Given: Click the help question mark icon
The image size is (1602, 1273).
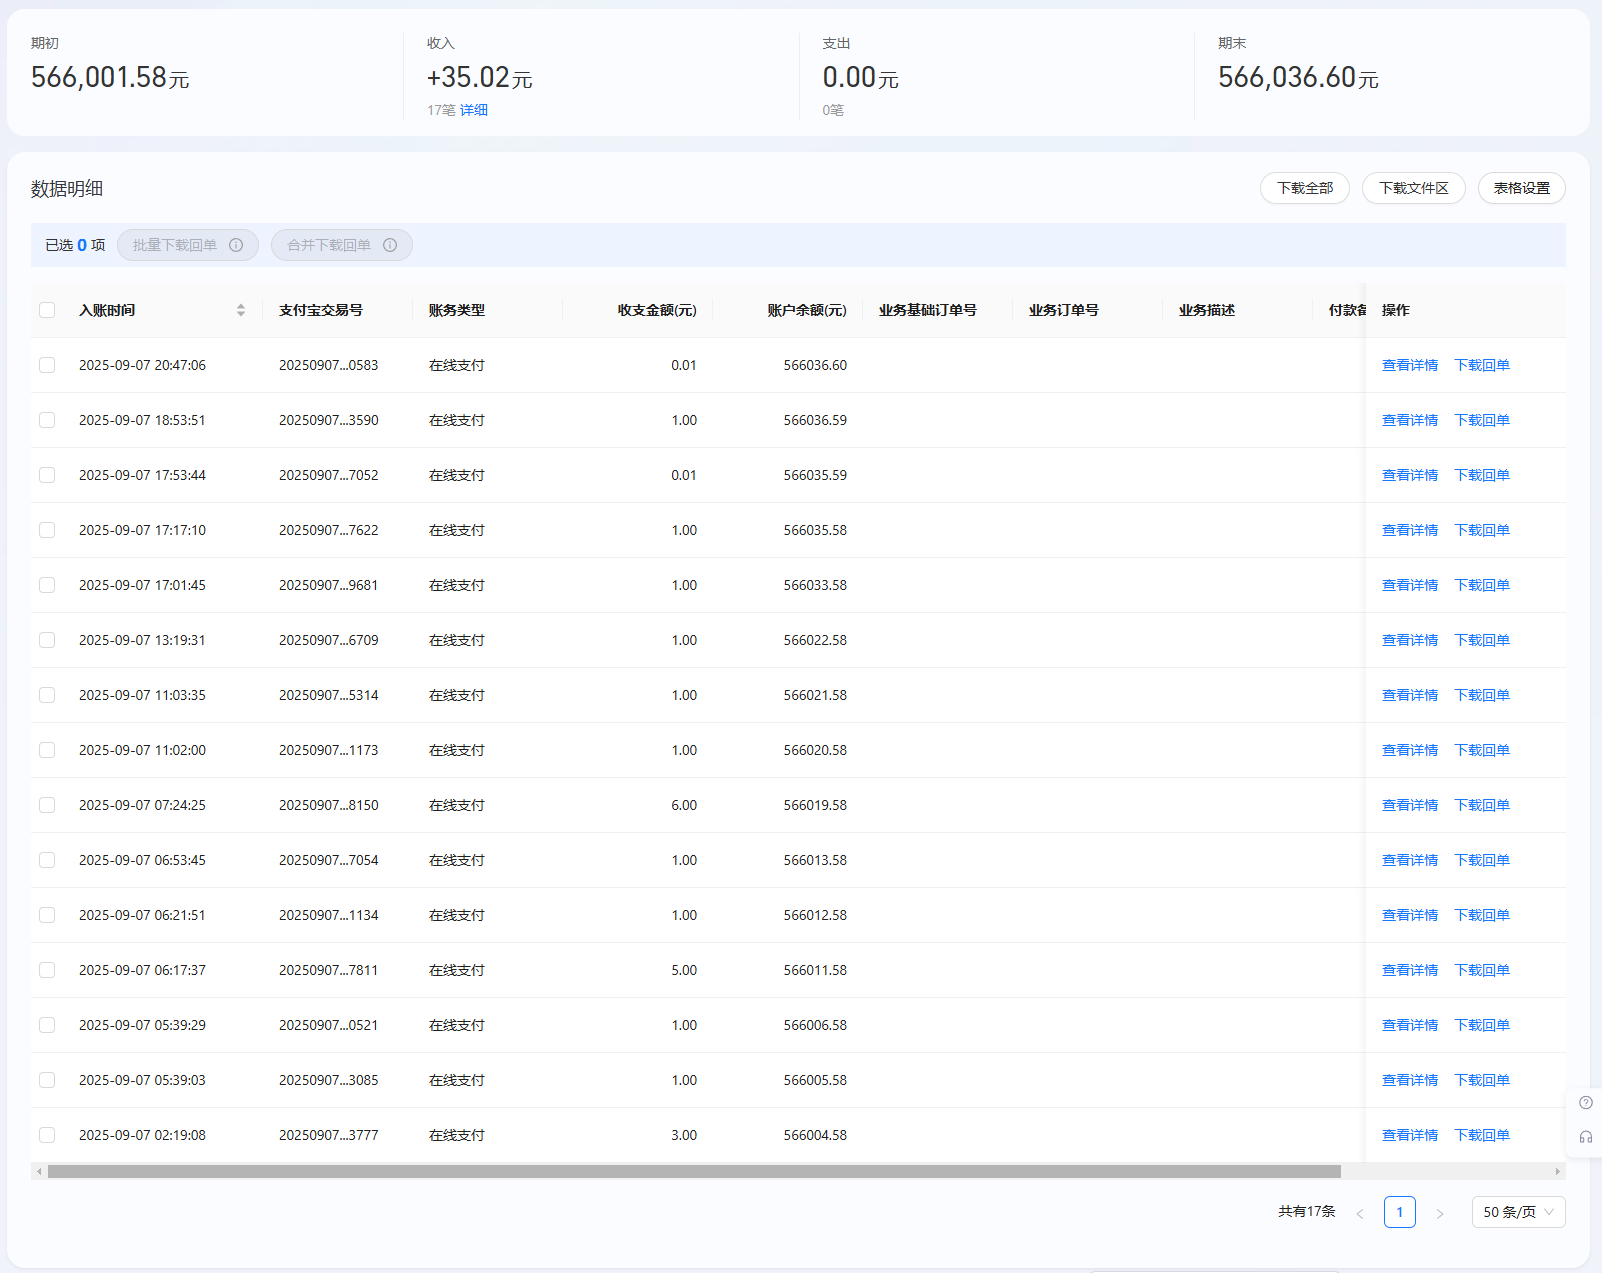Looking at the screenshot, I should tap(1585, 1103).
